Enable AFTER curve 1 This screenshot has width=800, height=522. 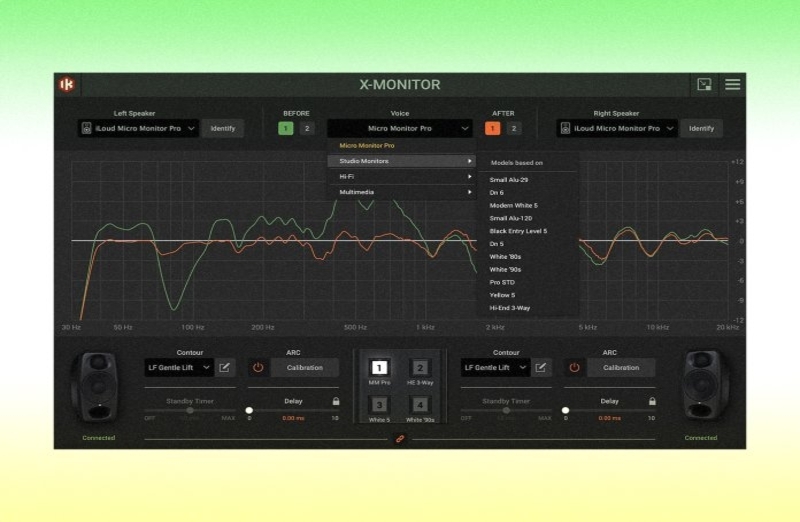(492, 129)
